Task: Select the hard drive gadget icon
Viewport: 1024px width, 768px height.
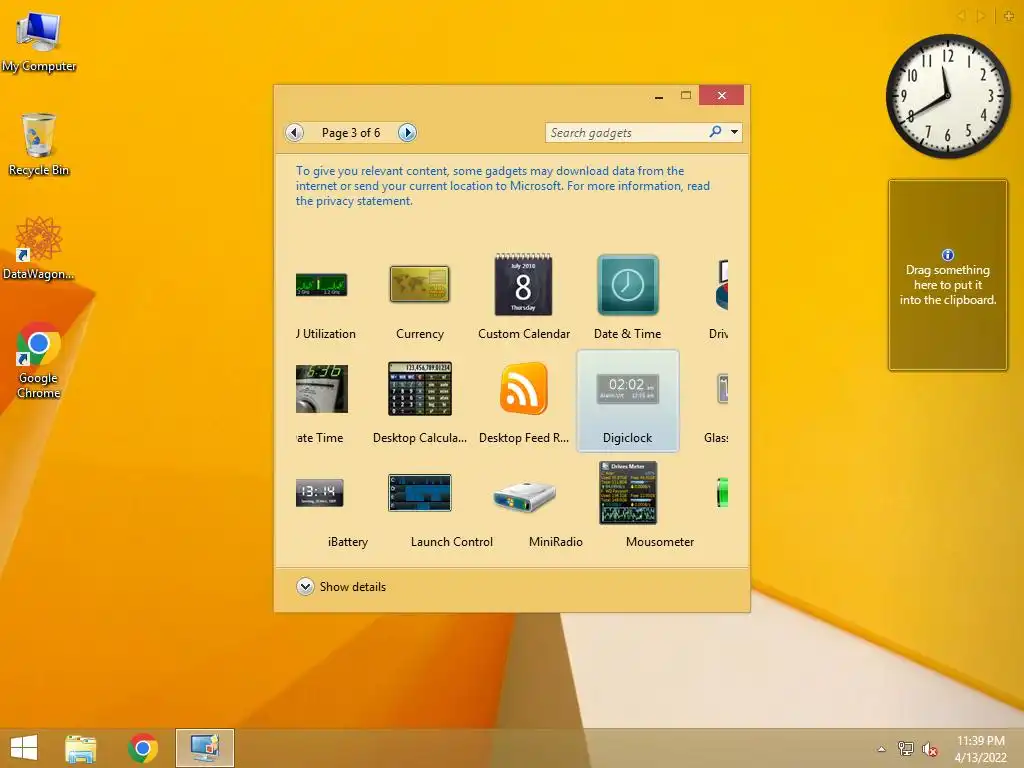Action: tap(524, 498)
